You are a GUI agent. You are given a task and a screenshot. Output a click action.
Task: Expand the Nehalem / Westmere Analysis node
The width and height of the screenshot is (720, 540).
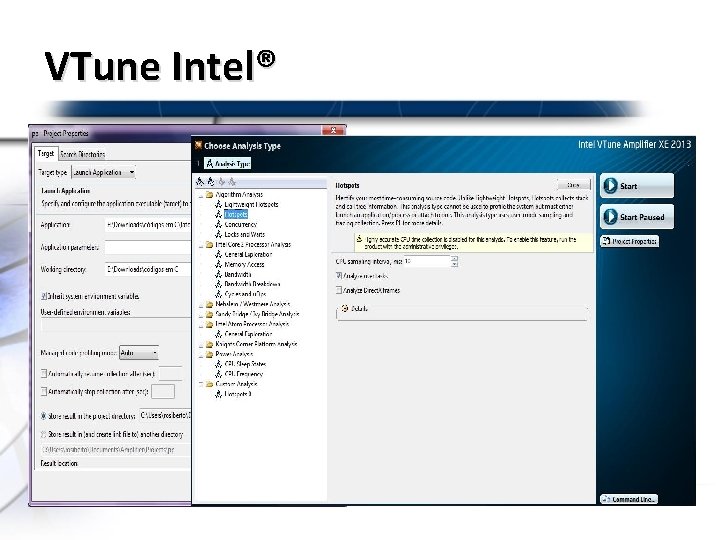click(x=201, y=304)
